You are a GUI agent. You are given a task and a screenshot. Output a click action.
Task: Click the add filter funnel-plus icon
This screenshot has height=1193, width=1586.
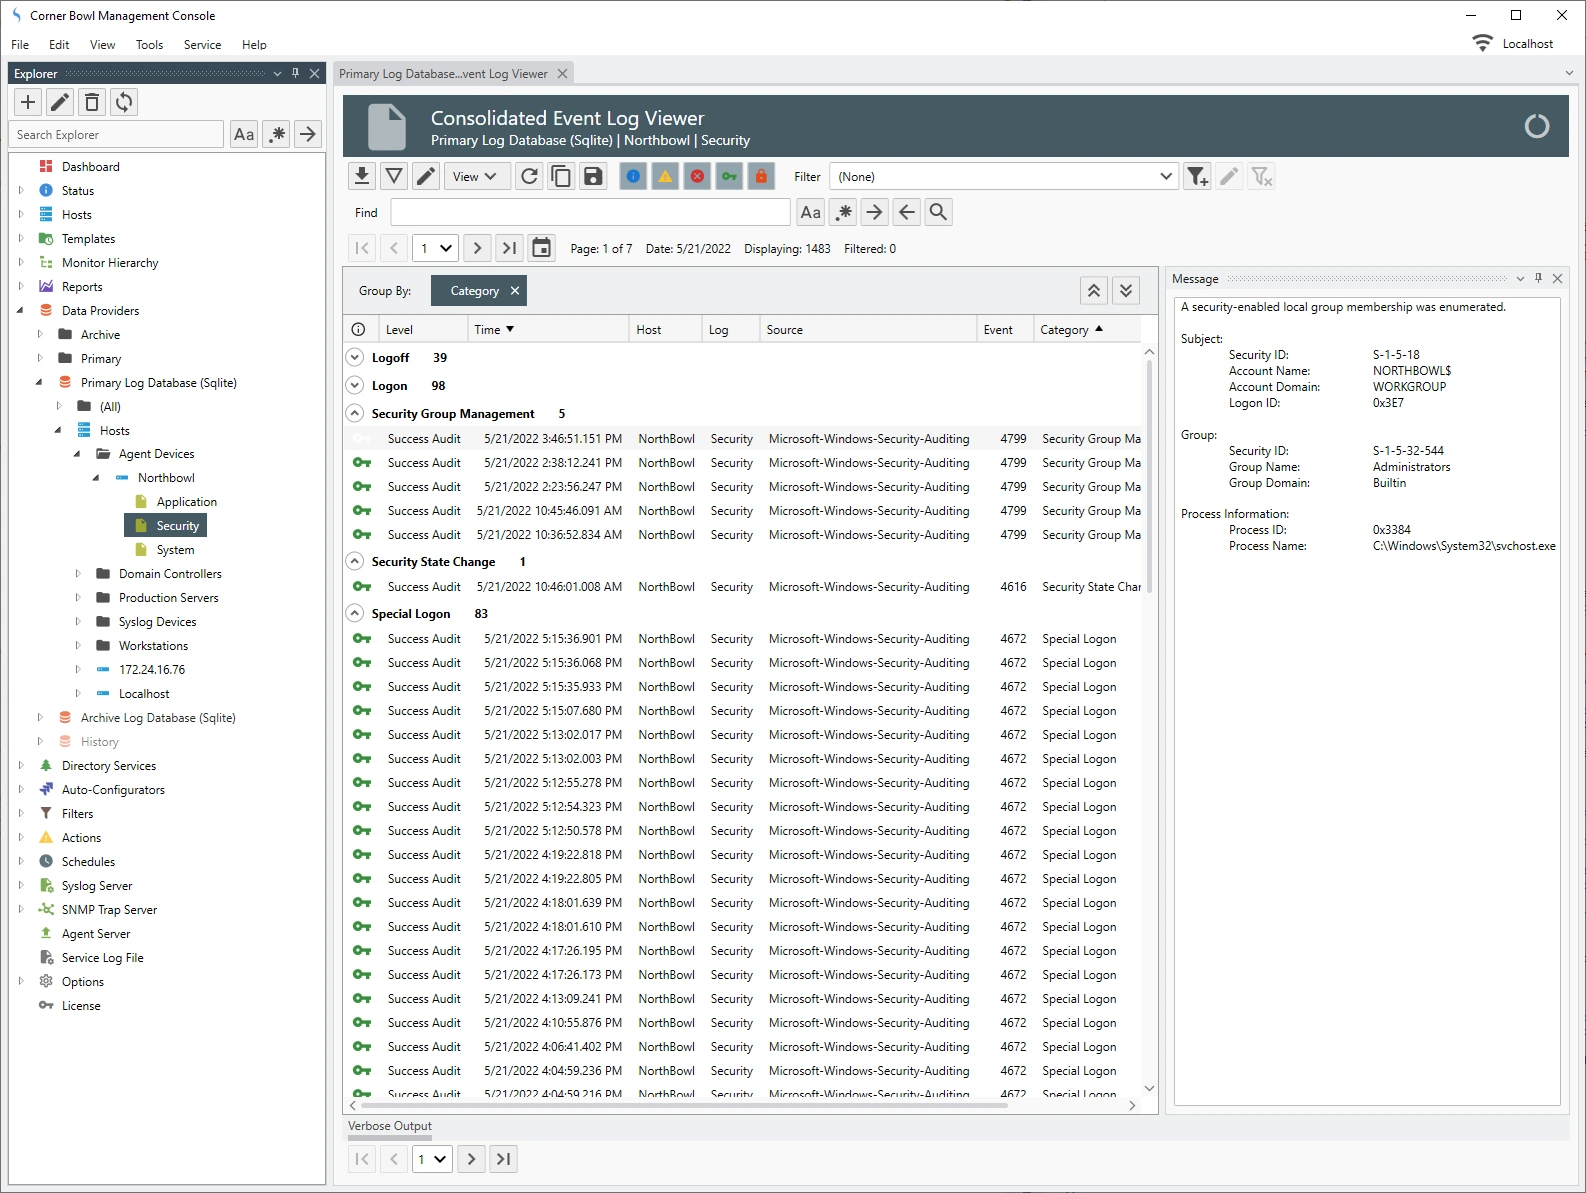(1197, 177)
